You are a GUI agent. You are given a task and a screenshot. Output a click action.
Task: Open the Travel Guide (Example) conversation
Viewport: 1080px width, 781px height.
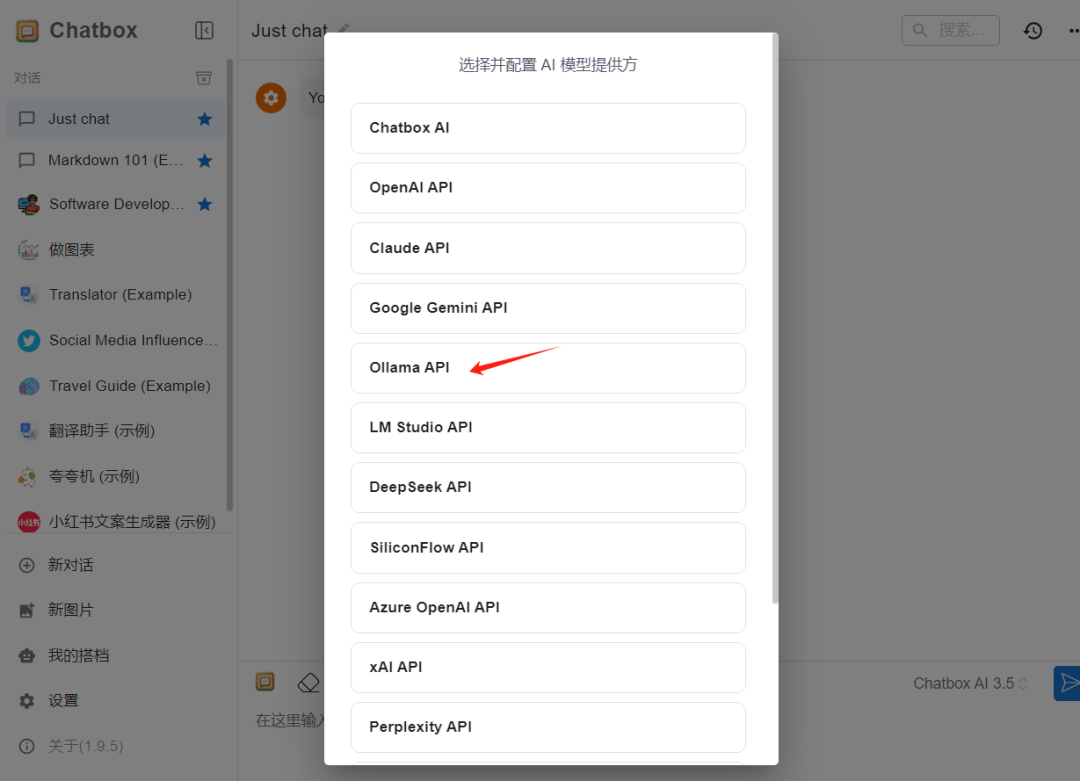pyautogui.click(x=116, y=386)
